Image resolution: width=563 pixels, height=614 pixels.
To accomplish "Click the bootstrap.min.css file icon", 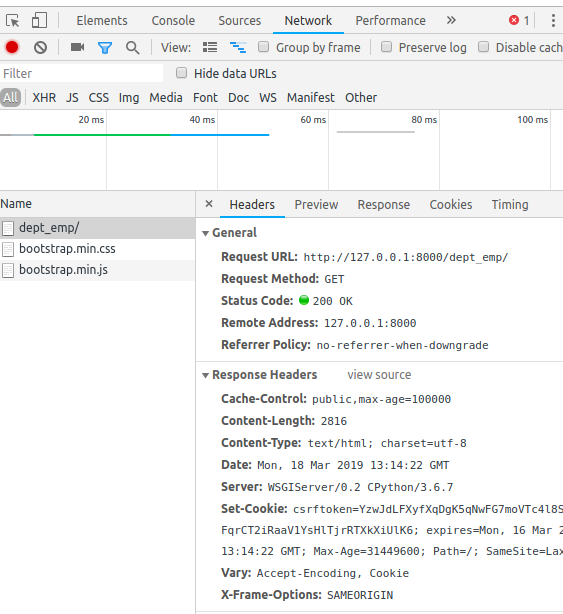I will [8, 249].
